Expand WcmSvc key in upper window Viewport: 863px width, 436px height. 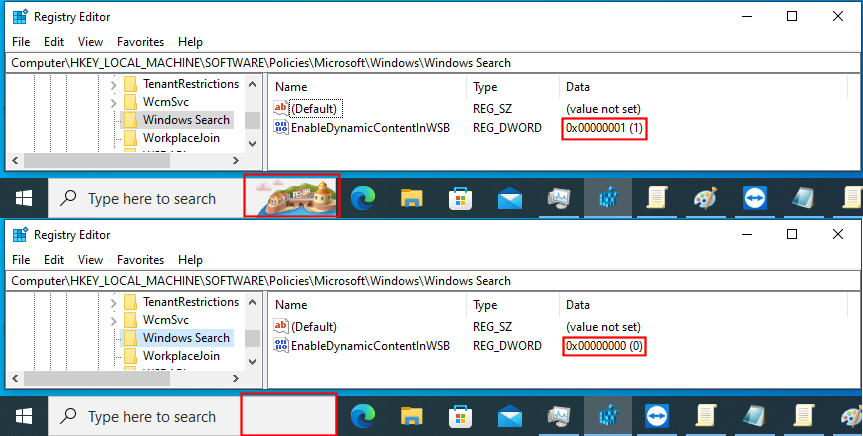(x=113, y=103)
